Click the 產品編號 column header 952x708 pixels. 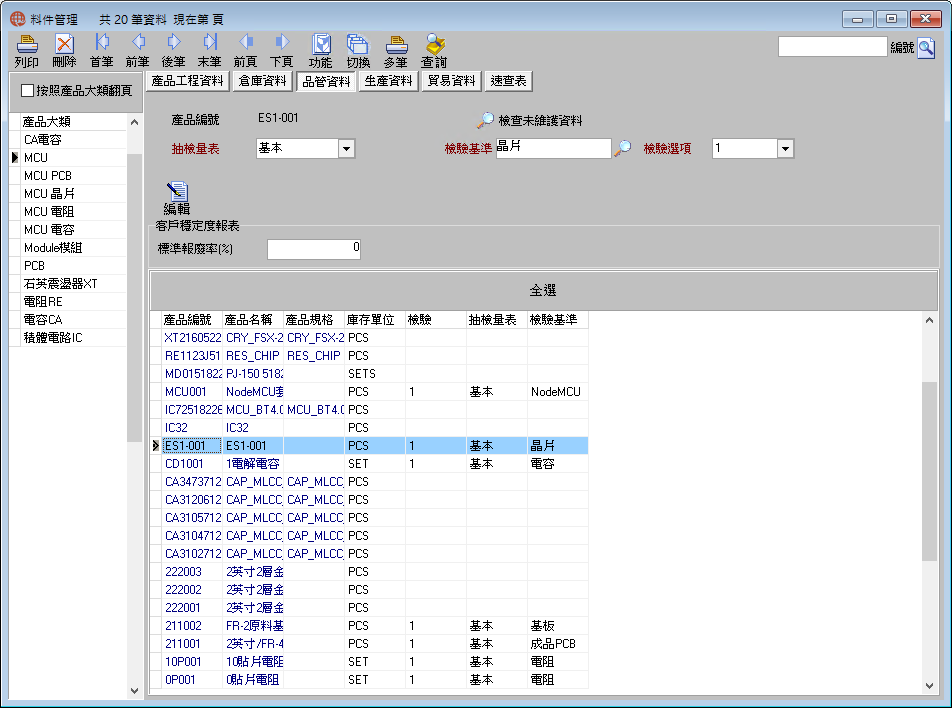point(192,320)
